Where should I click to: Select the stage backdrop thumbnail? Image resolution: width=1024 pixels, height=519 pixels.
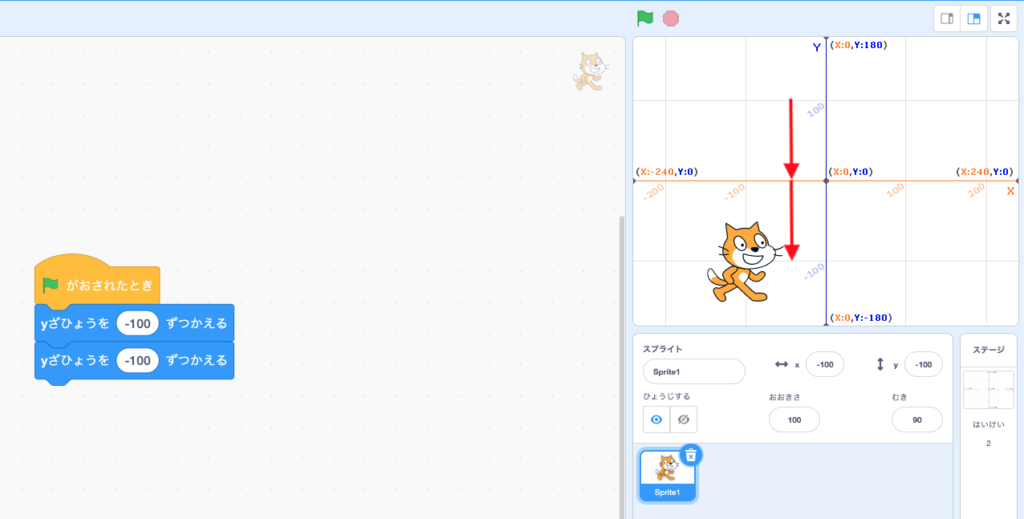tap(988, 389)
